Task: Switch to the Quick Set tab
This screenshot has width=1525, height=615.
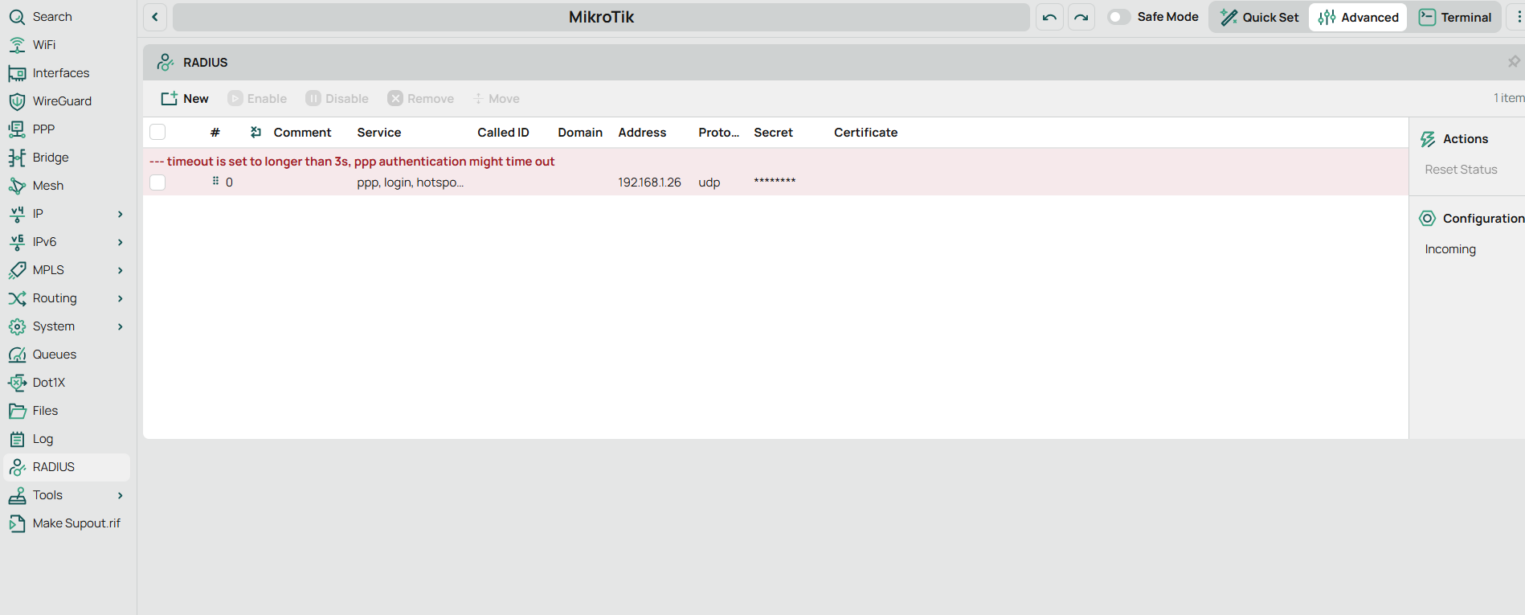Action: 1259,17
